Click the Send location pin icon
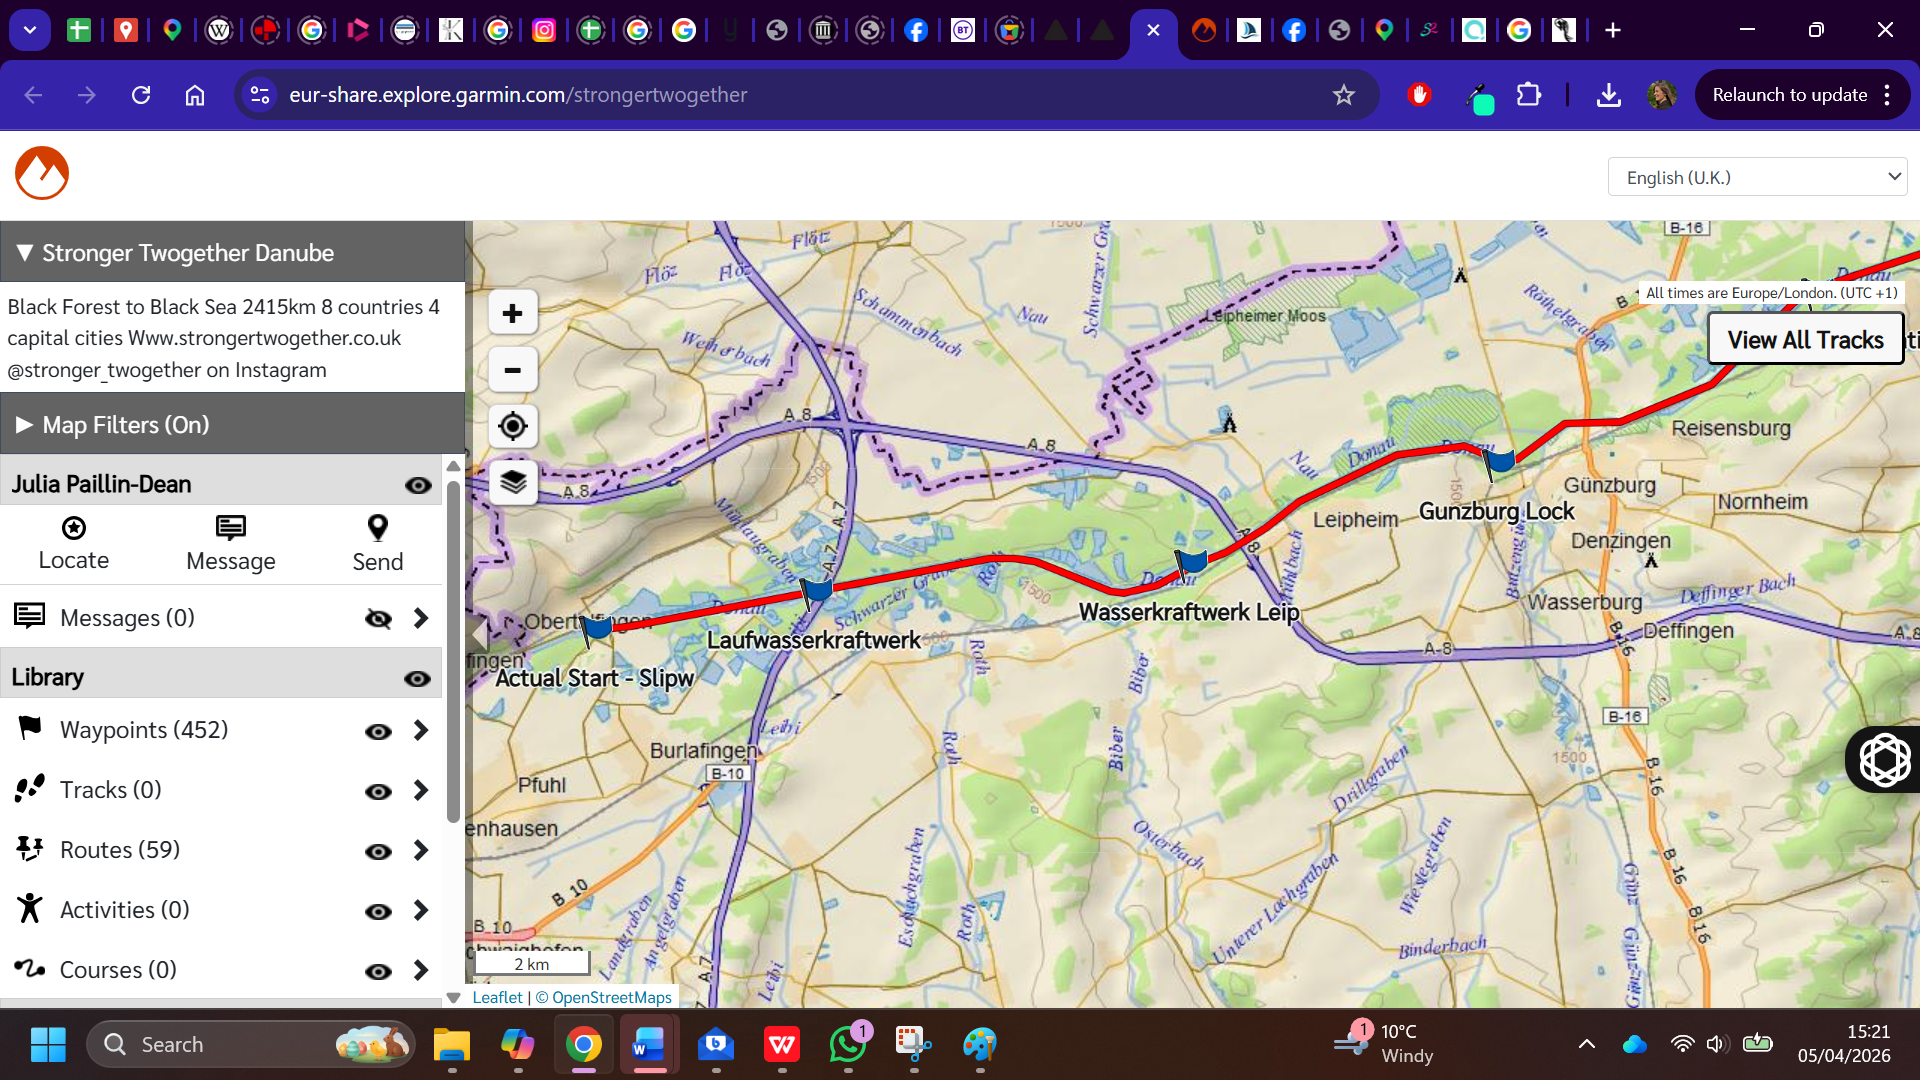Image resolution: width=1920 pixels, height=1080 pixels. tap(377, 528)
